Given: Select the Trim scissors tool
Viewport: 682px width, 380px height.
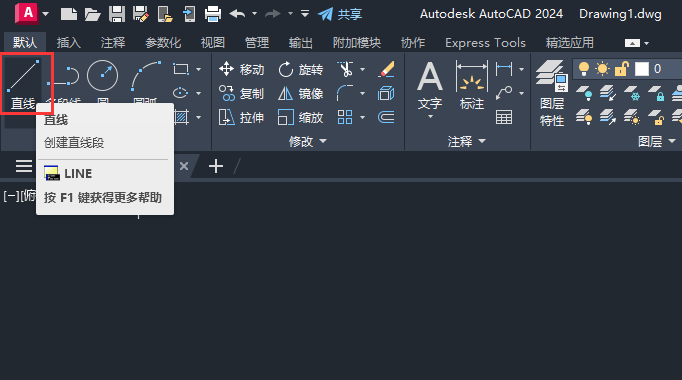Looking at the screenshot, I should (345, 69).
